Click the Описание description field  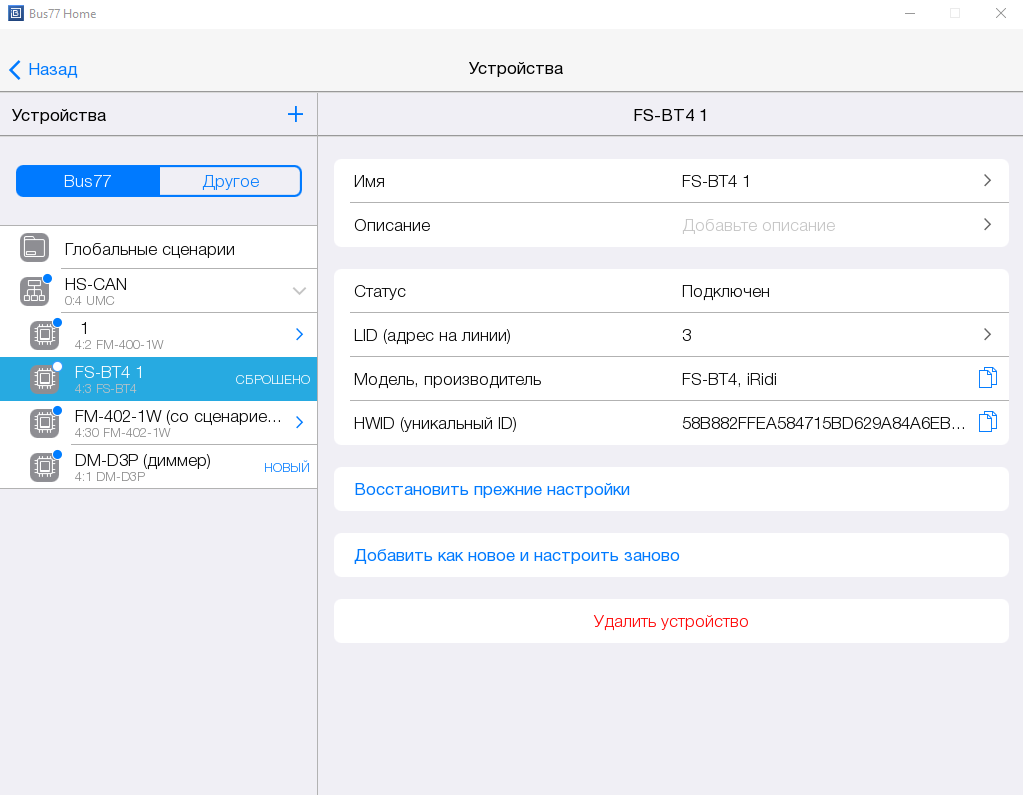(670, 225)
